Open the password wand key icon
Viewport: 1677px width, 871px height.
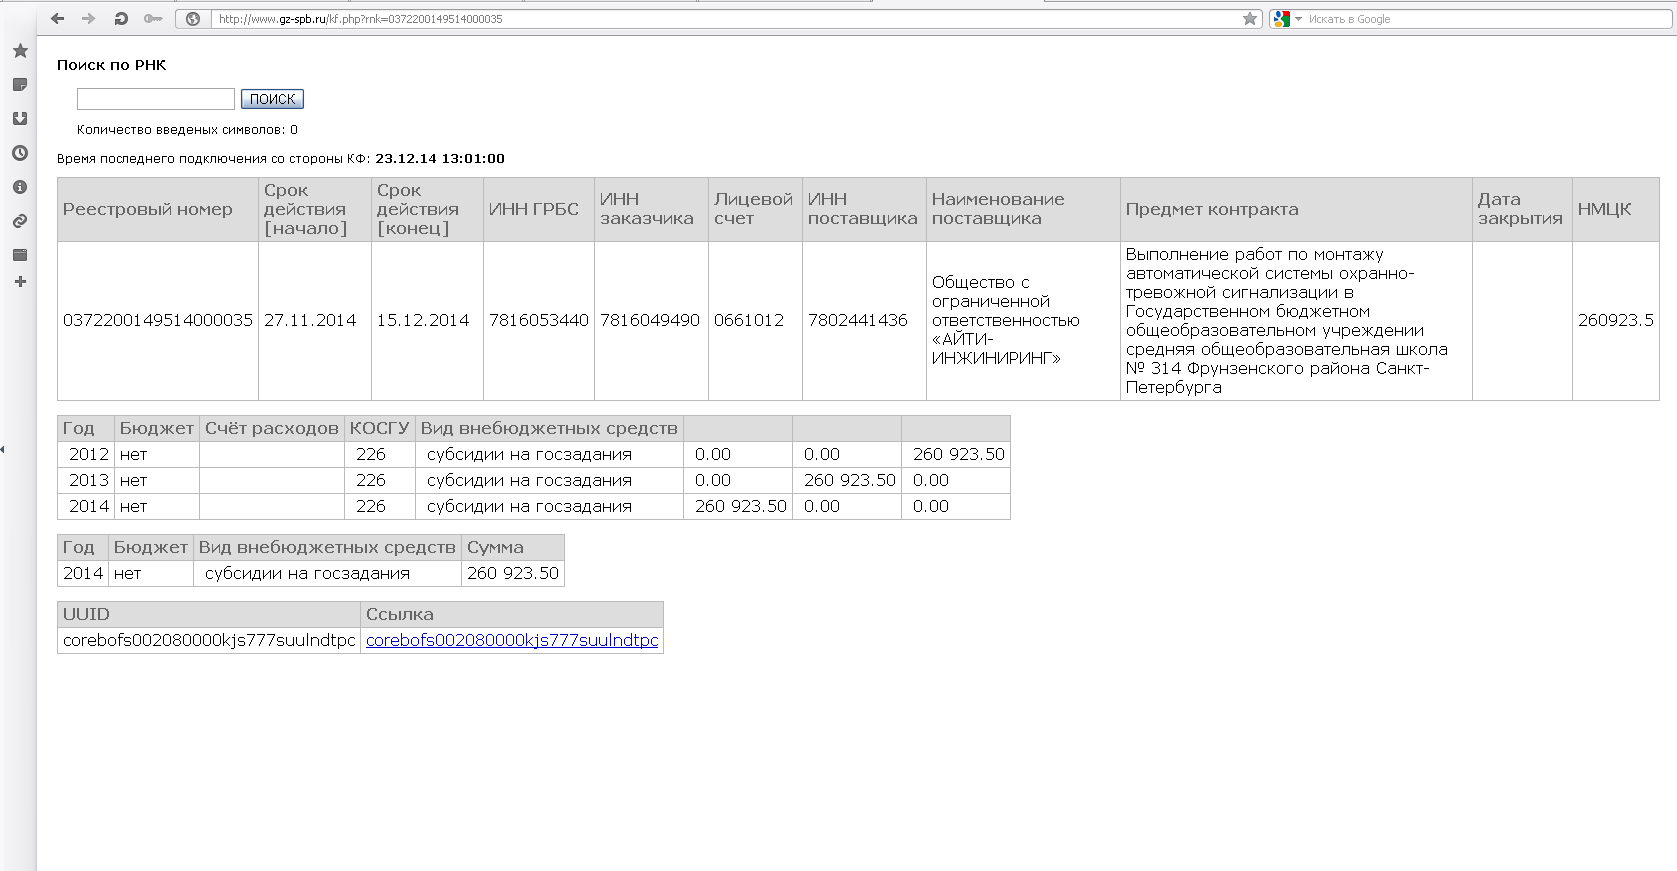tap(153, 19)
